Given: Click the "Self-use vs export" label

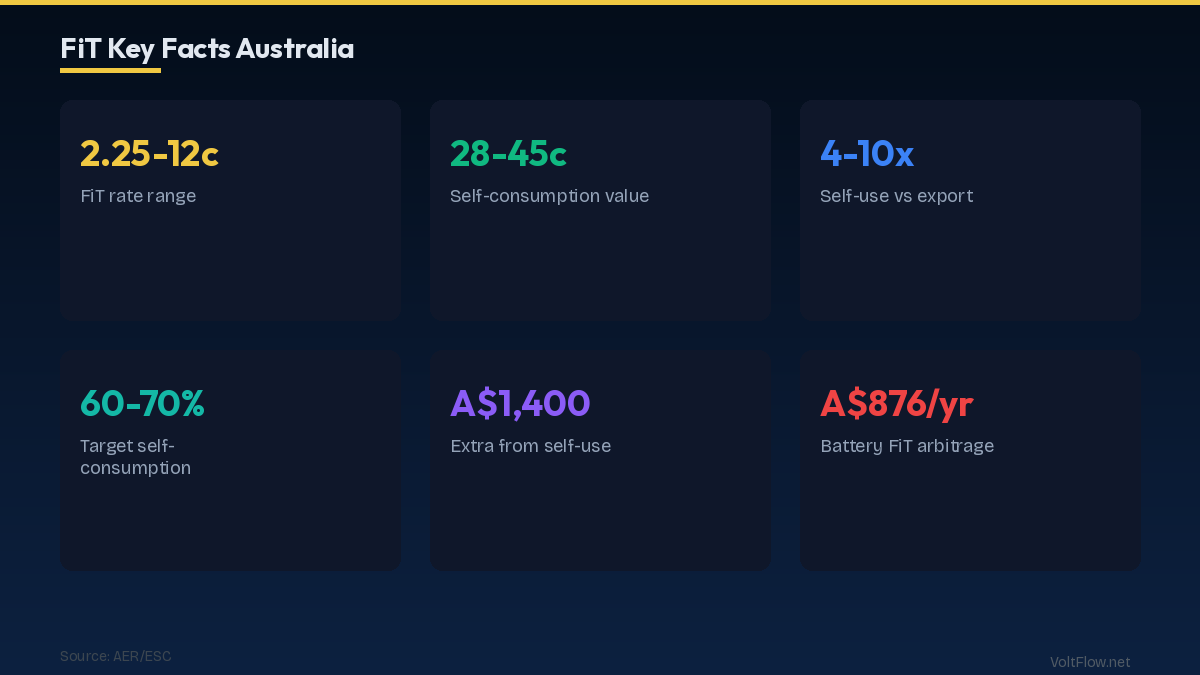Looking at the screenshot, I should [896, 196].
